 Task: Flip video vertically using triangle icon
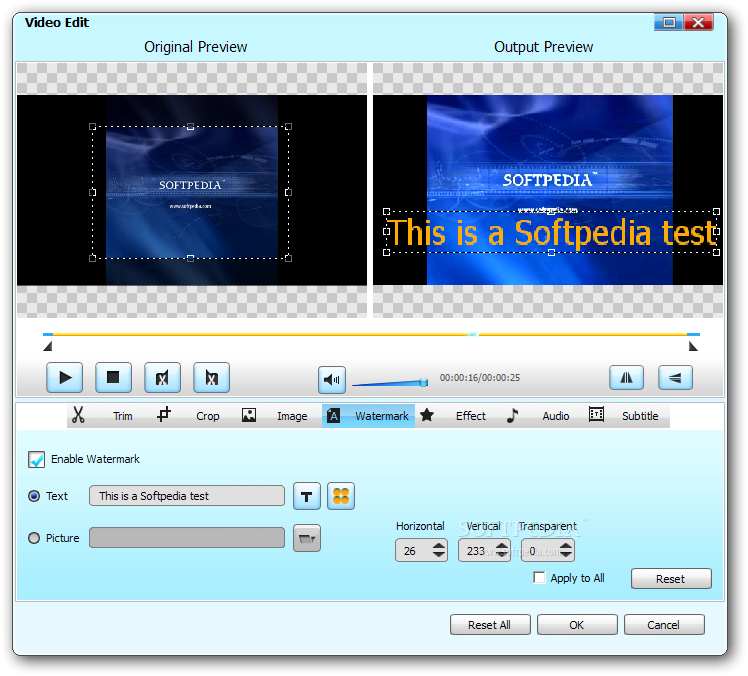pyautogui.click(x=675, y=378)
